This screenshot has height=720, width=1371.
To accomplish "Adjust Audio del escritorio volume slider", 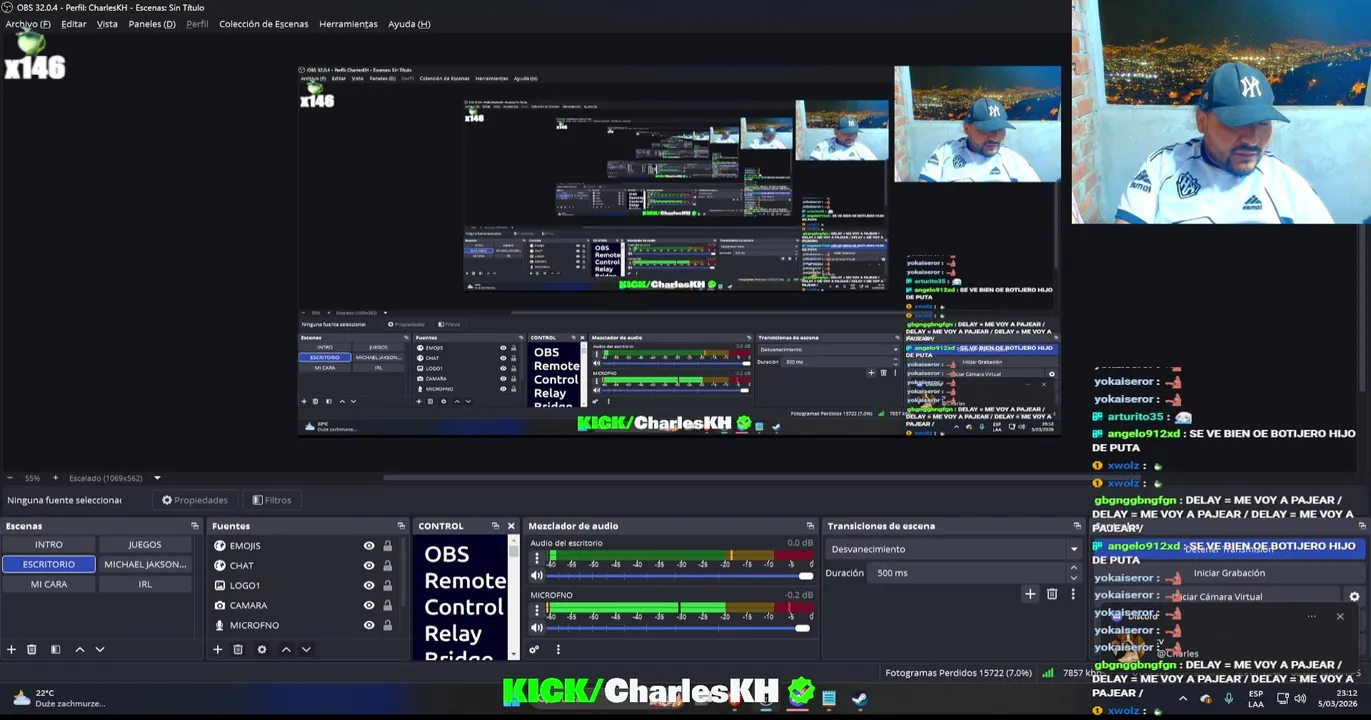I will [x=680, y=576].
